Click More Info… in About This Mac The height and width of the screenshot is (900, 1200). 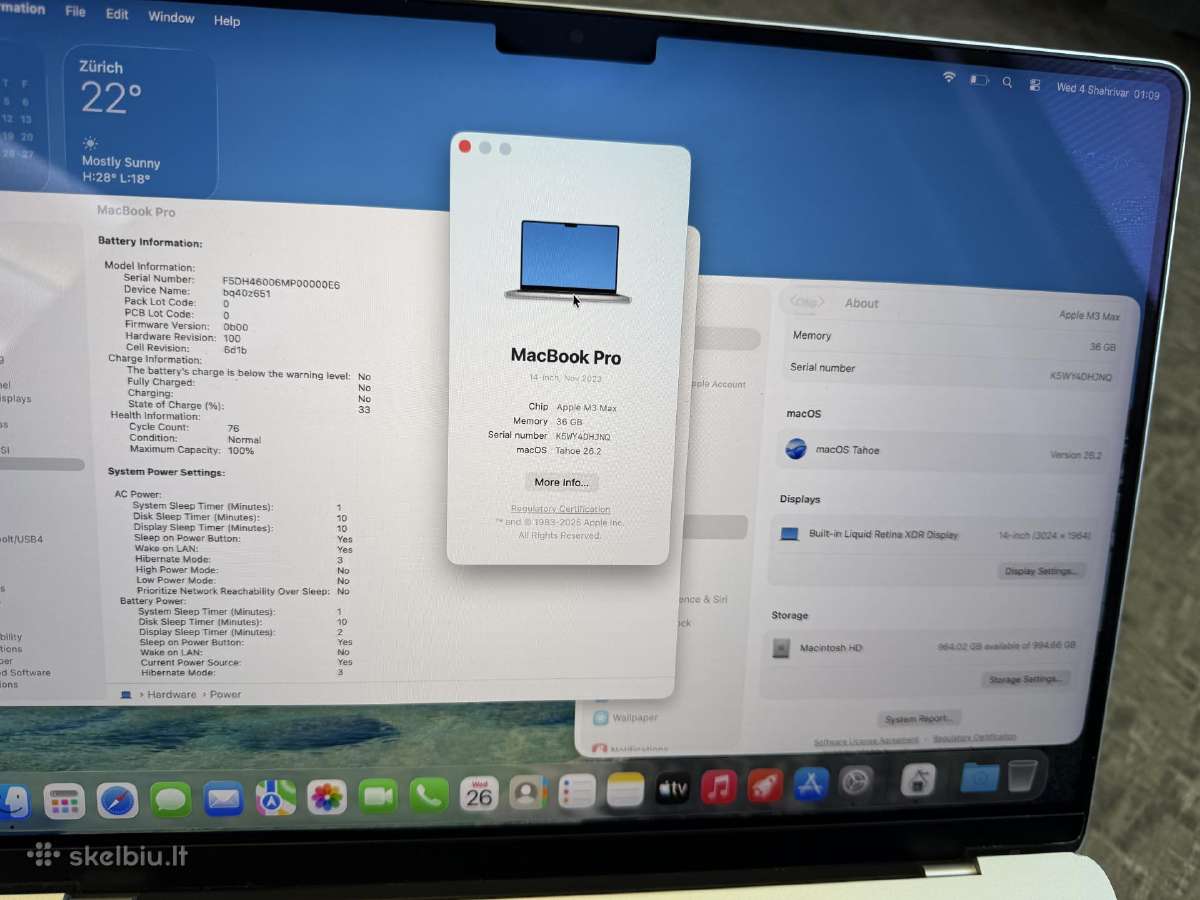[x=562, y=482]
